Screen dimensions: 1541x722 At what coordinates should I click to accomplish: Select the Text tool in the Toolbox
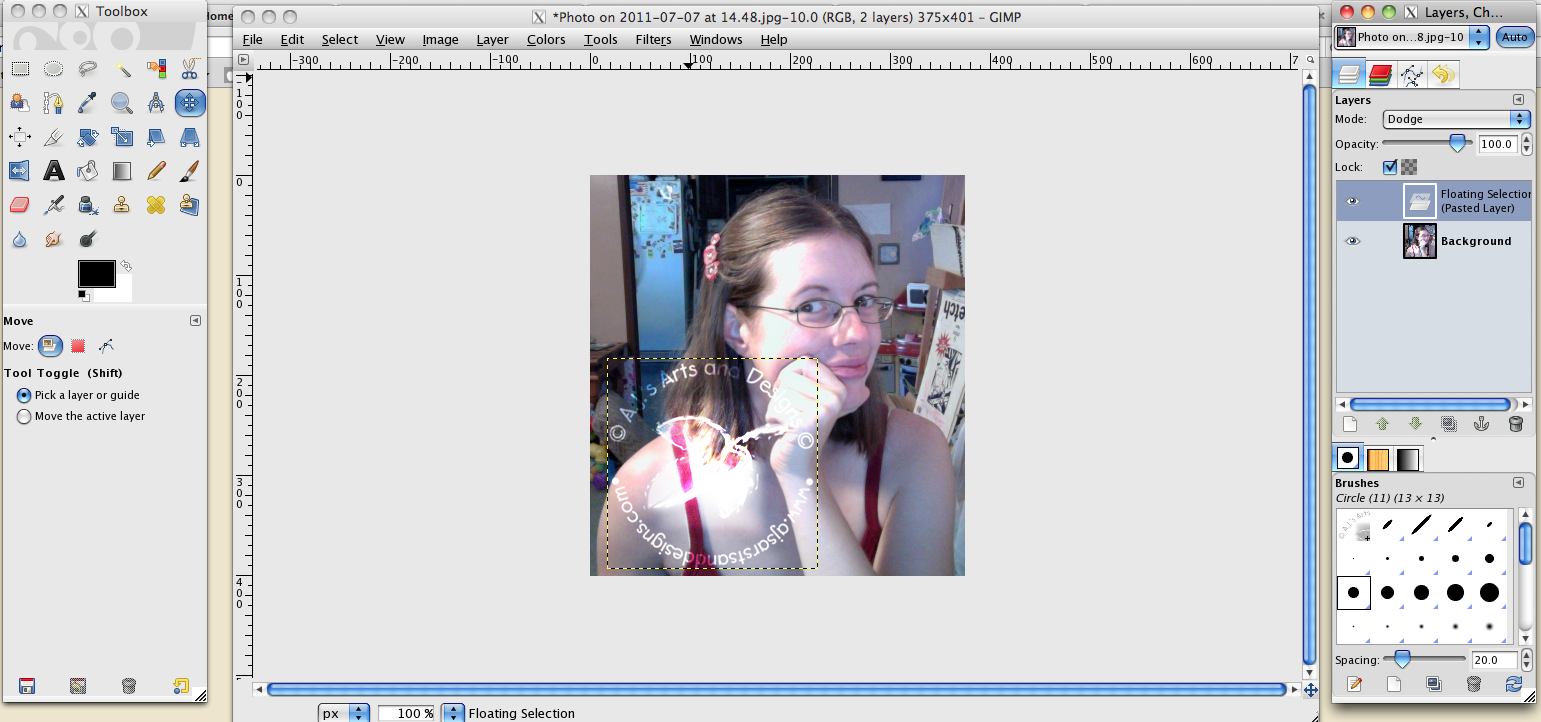pos(54,171)
